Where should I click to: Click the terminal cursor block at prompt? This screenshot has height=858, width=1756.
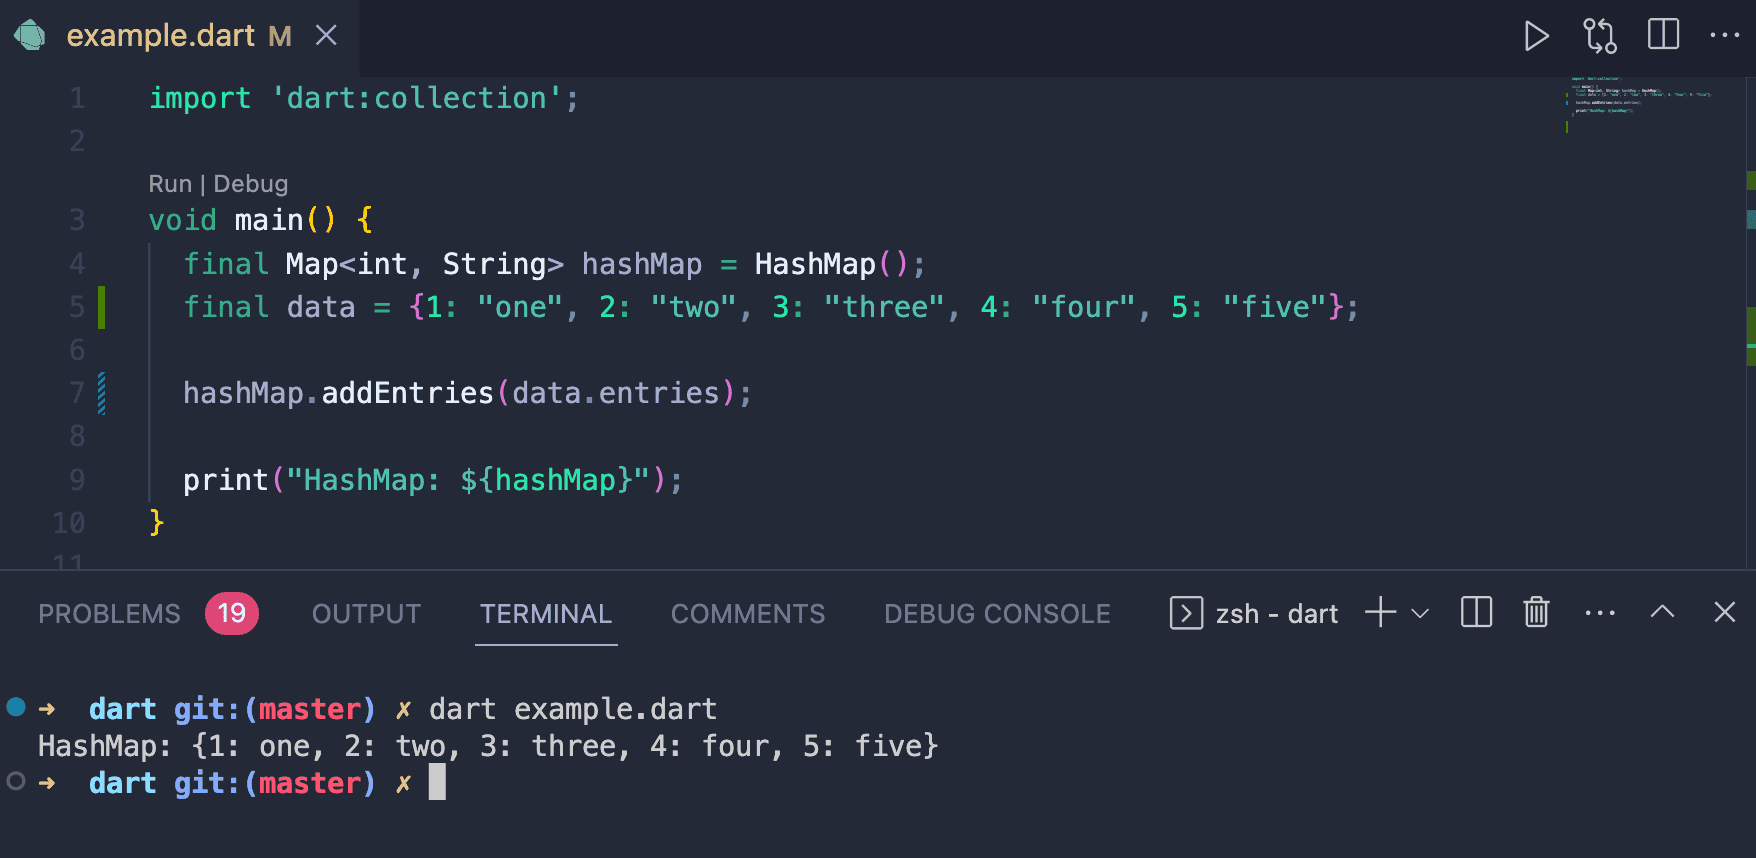click(x=437, y=782)
